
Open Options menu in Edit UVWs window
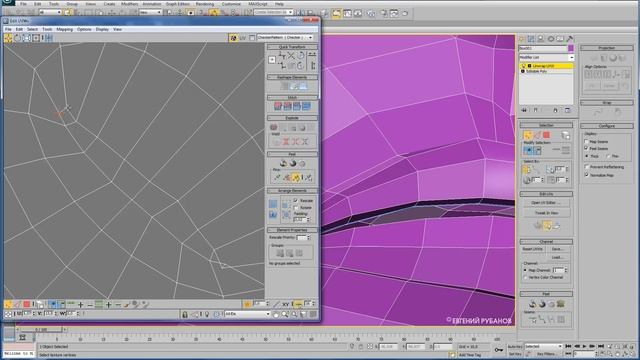click(84, 29)
